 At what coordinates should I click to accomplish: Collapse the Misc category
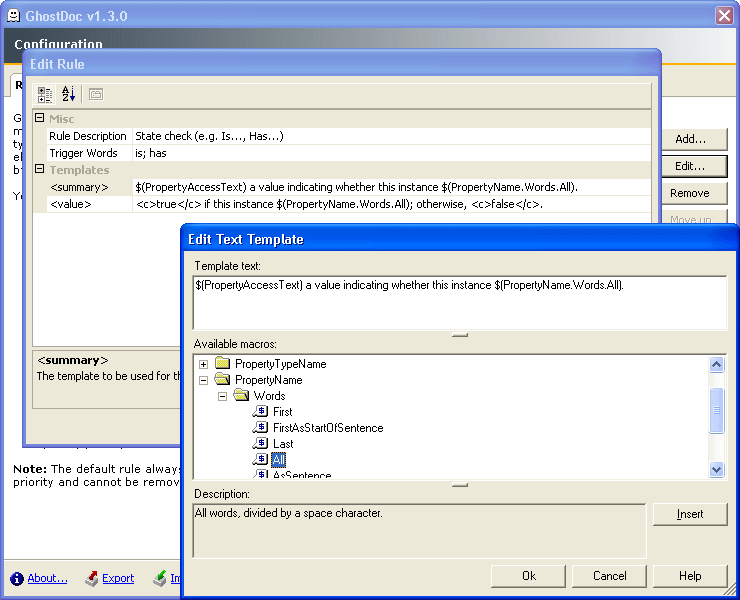(40, 118)
